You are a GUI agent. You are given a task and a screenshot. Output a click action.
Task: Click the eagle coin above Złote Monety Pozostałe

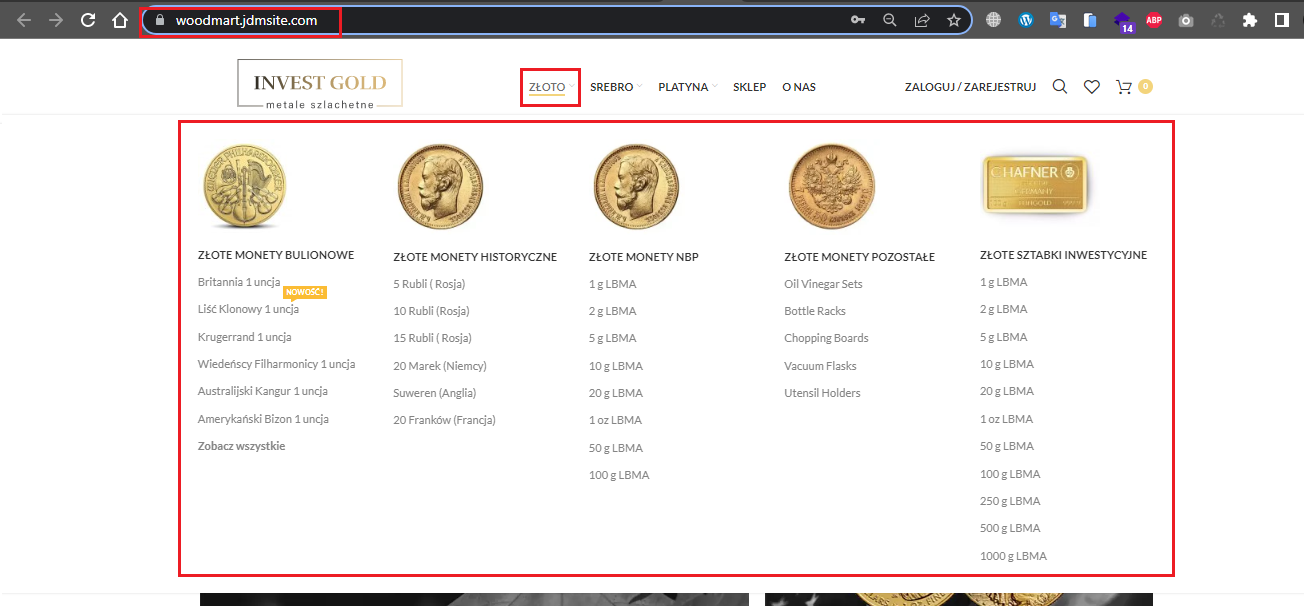click(x=831, y=186)
